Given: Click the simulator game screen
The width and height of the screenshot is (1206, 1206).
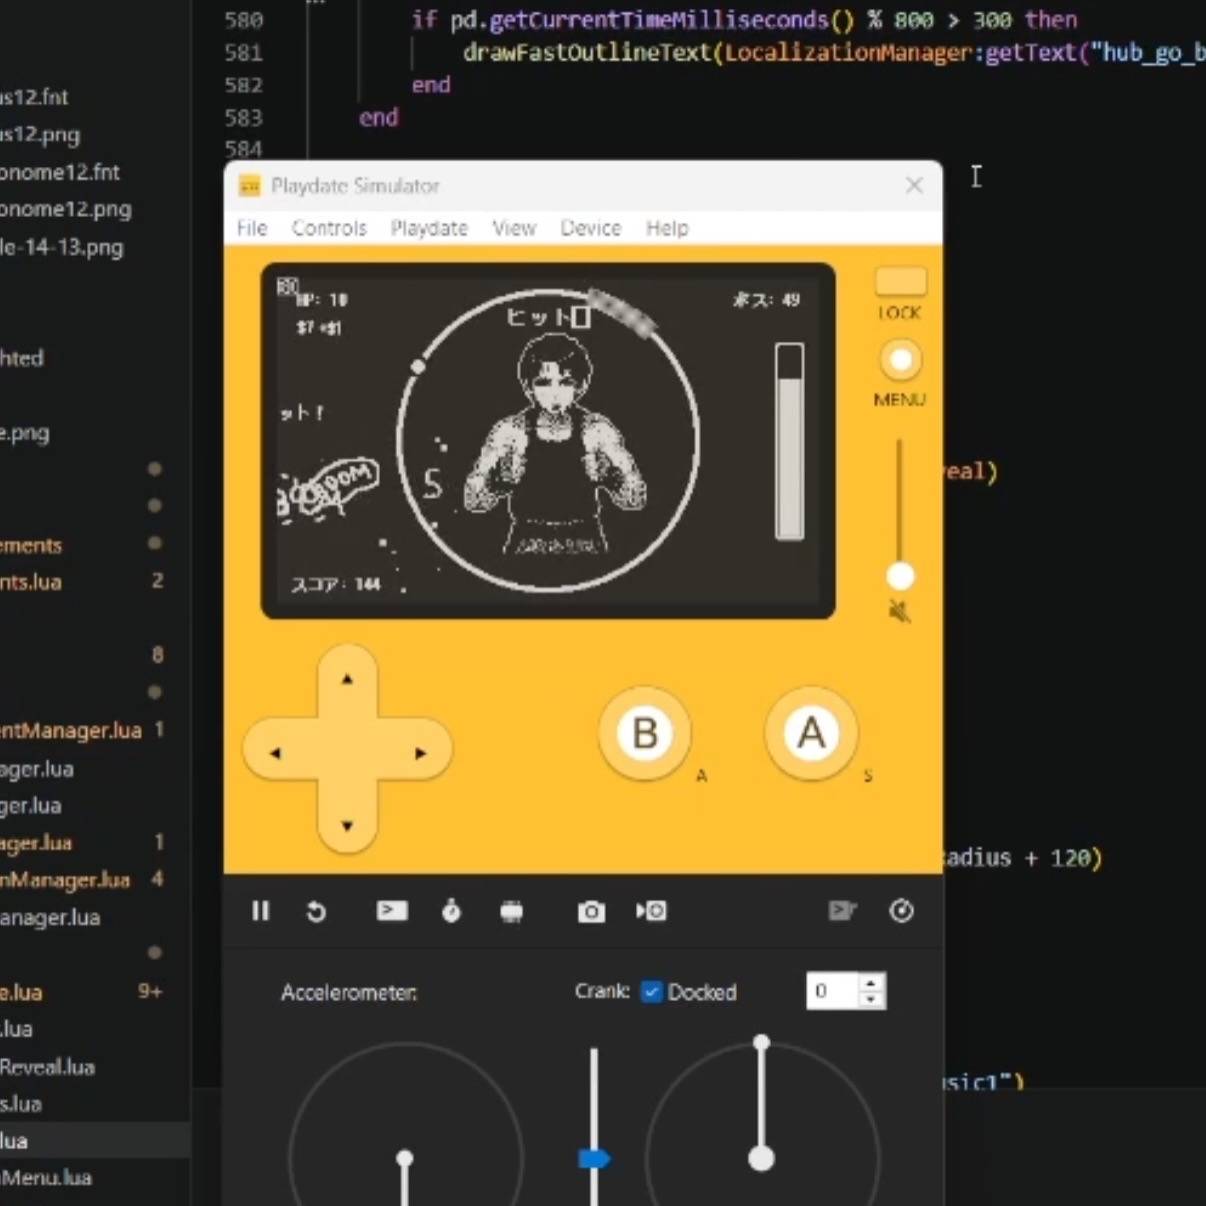Looking at the screenshot, I should (548, 441).
